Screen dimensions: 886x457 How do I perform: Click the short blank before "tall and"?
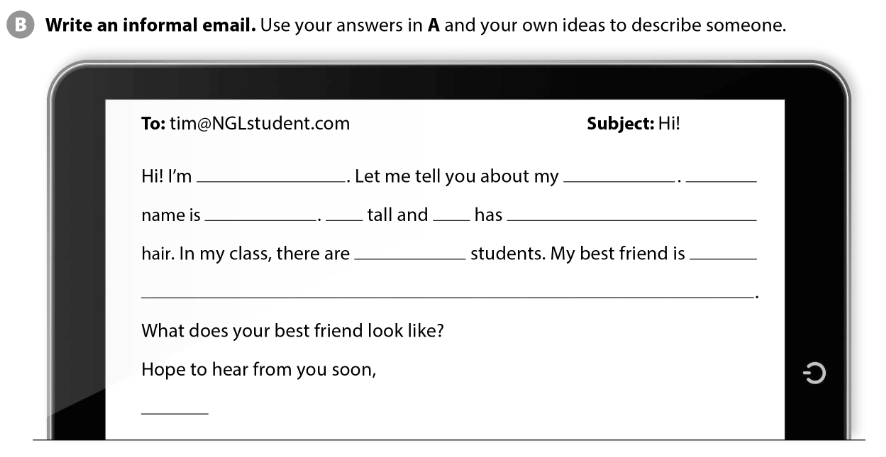pos(343,218)
